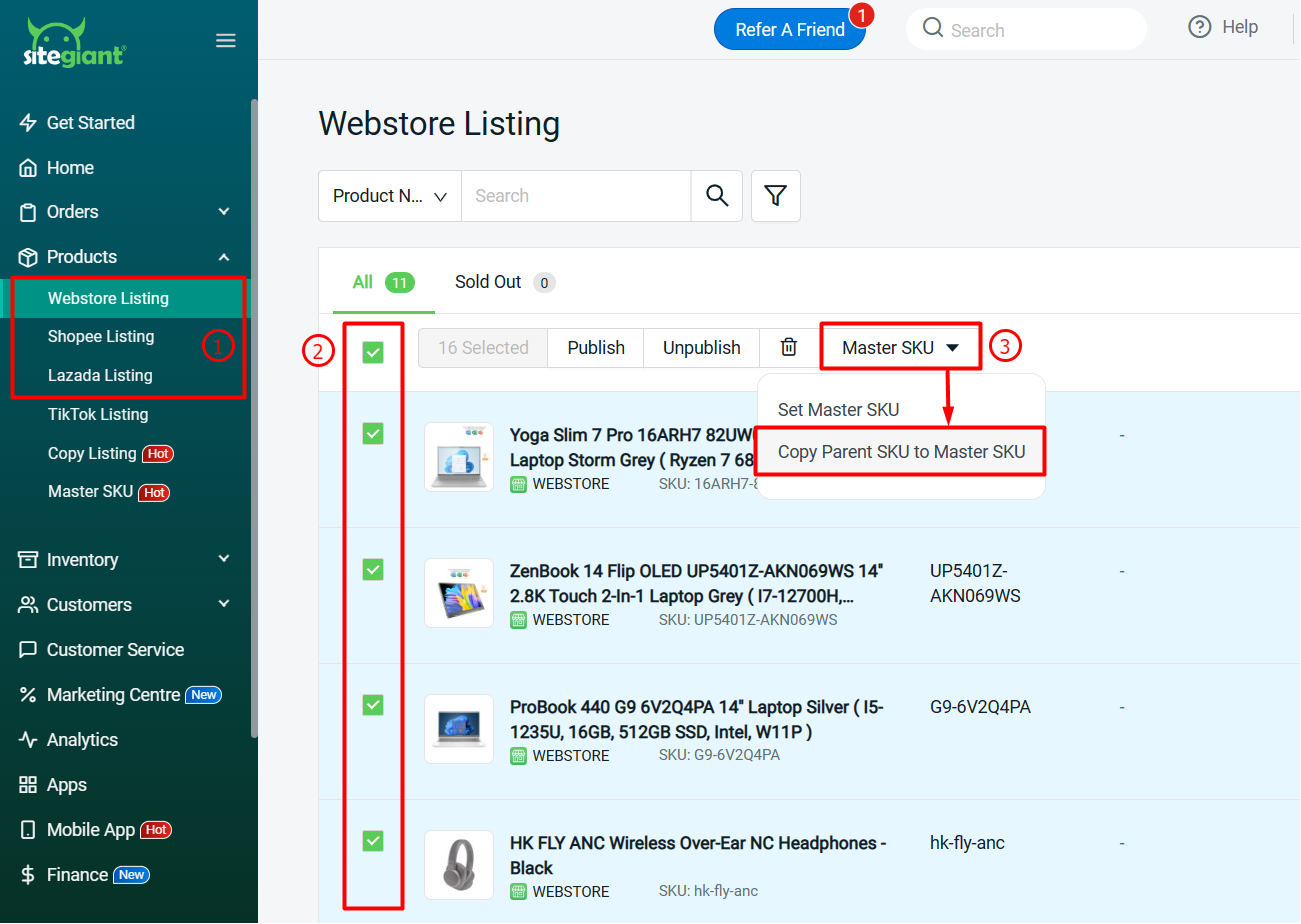Click the sidebar vertical scrollbar
Viewport: 1301px width, 924px height.
coord(254,400)
